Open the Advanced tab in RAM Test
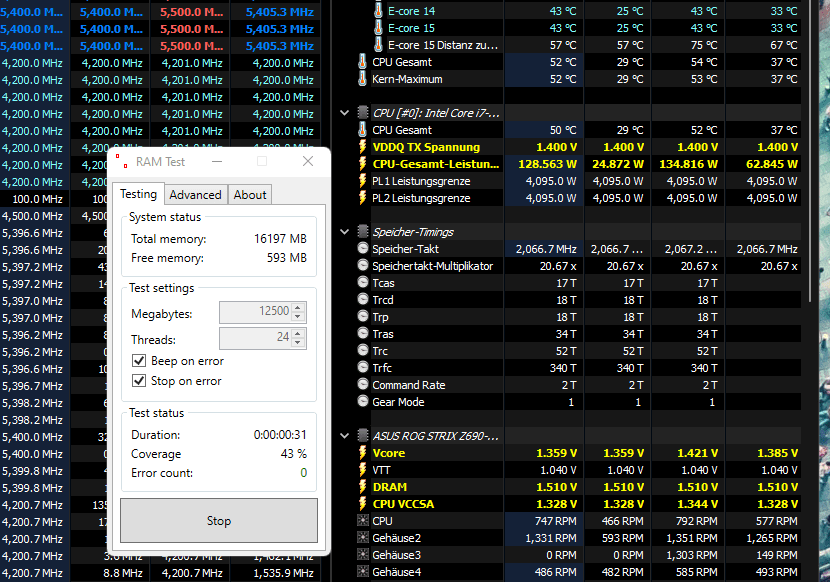Screen dimensions: 830x582 195,195
